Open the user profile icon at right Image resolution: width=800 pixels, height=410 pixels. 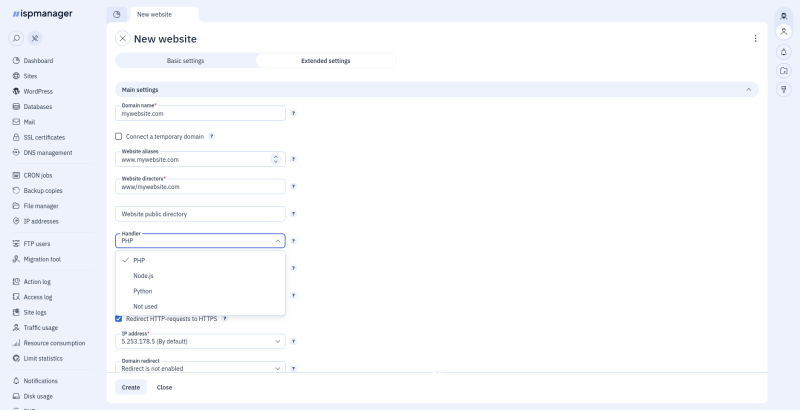coord(784,32)
